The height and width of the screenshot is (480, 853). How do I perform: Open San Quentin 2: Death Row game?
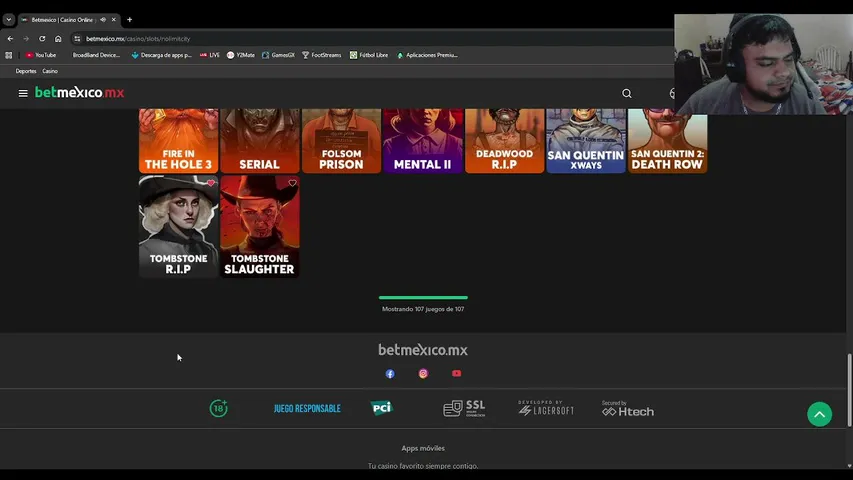coord(667,140)
